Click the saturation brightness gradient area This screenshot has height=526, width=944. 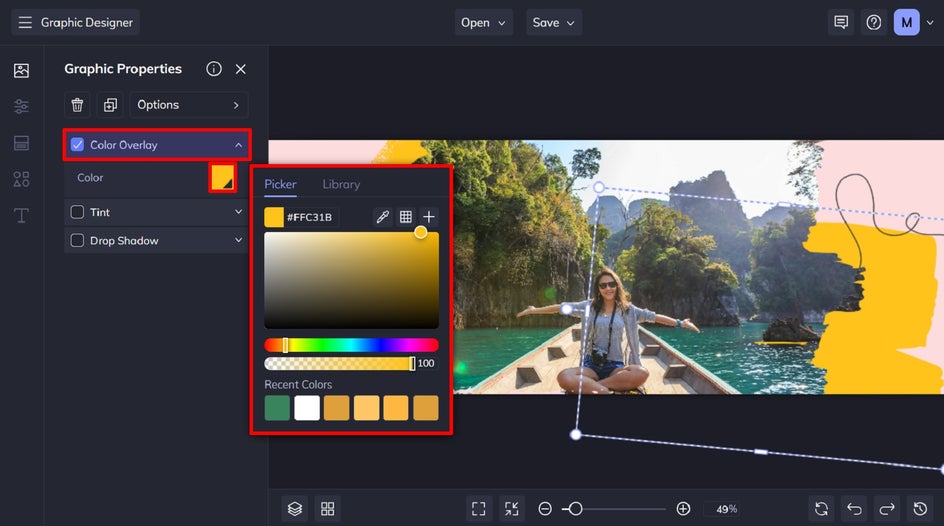(351, 280)
